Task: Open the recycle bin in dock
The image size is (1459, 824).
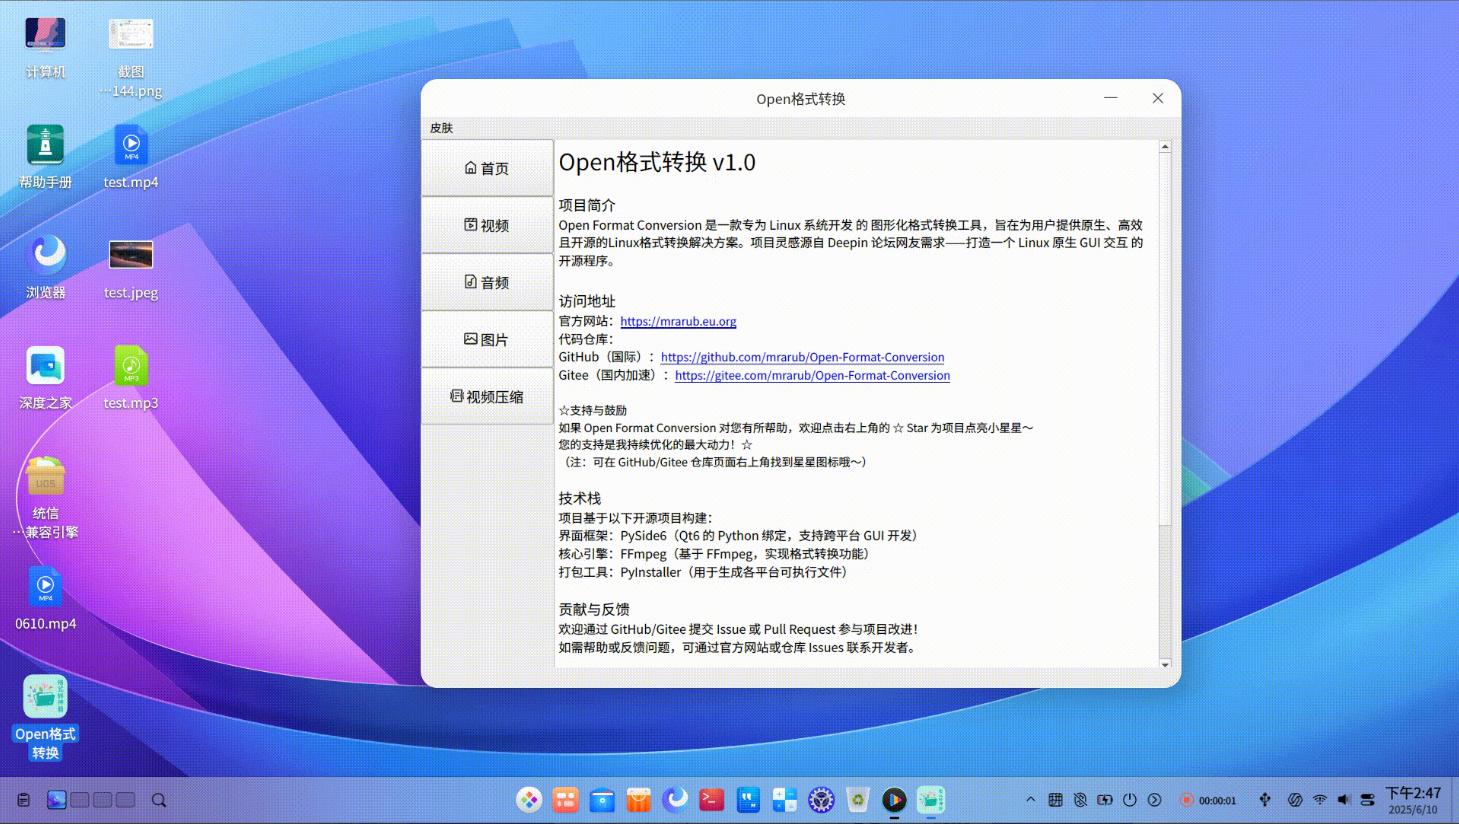Action: coord(857,800)
